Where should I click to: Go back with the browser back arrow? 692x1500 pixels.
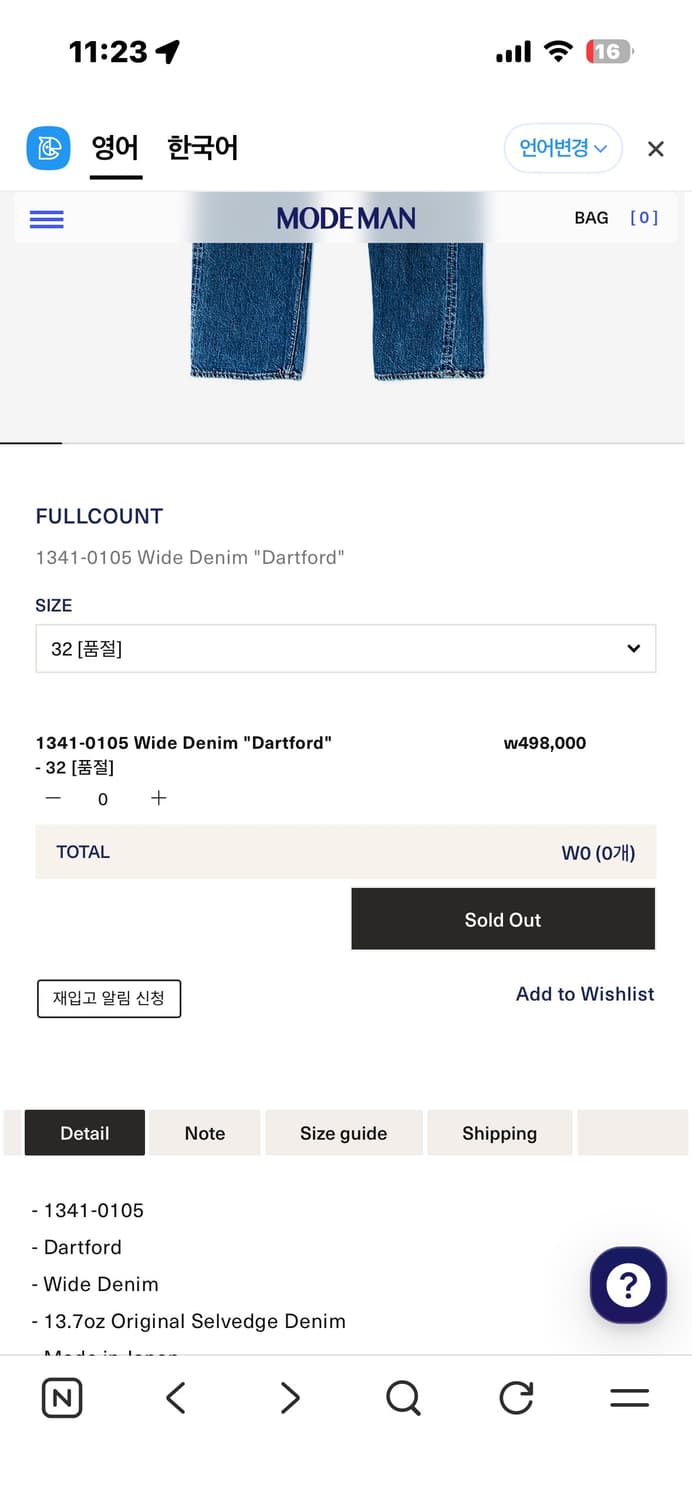[176, 1398]
